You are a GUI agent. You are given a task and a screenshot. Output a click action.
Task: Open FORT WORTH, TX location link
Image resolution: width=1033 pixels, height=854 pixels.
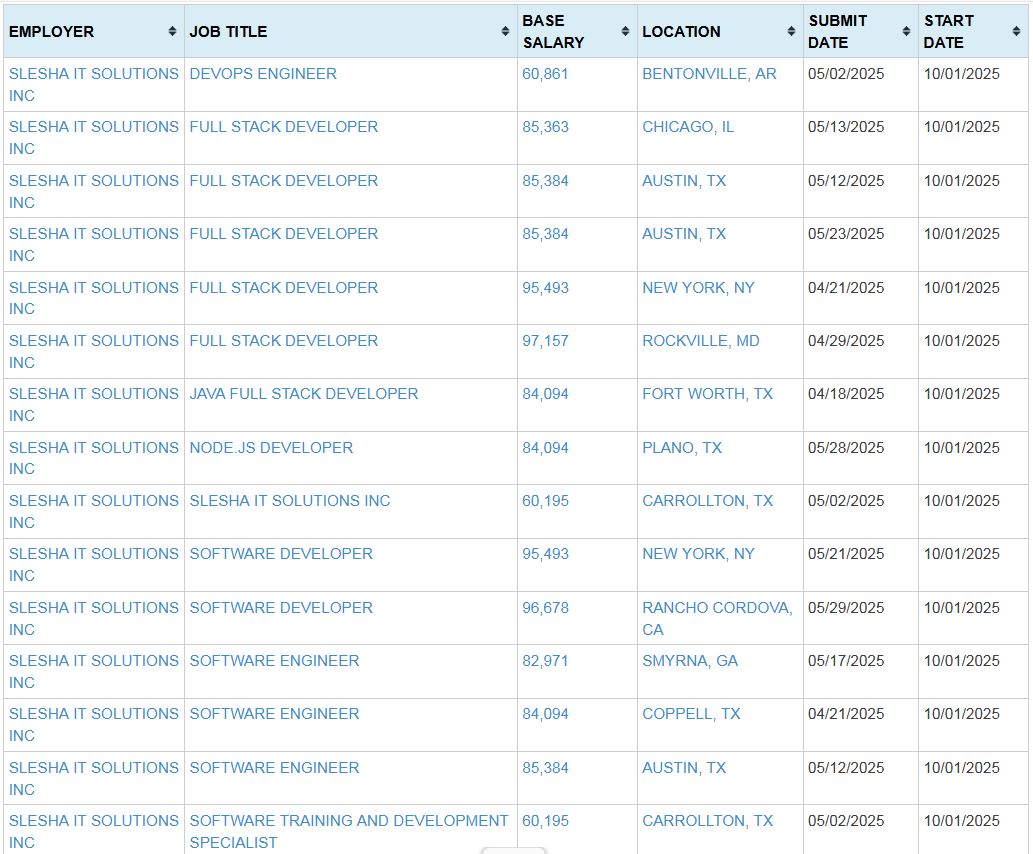pos(707,393)
